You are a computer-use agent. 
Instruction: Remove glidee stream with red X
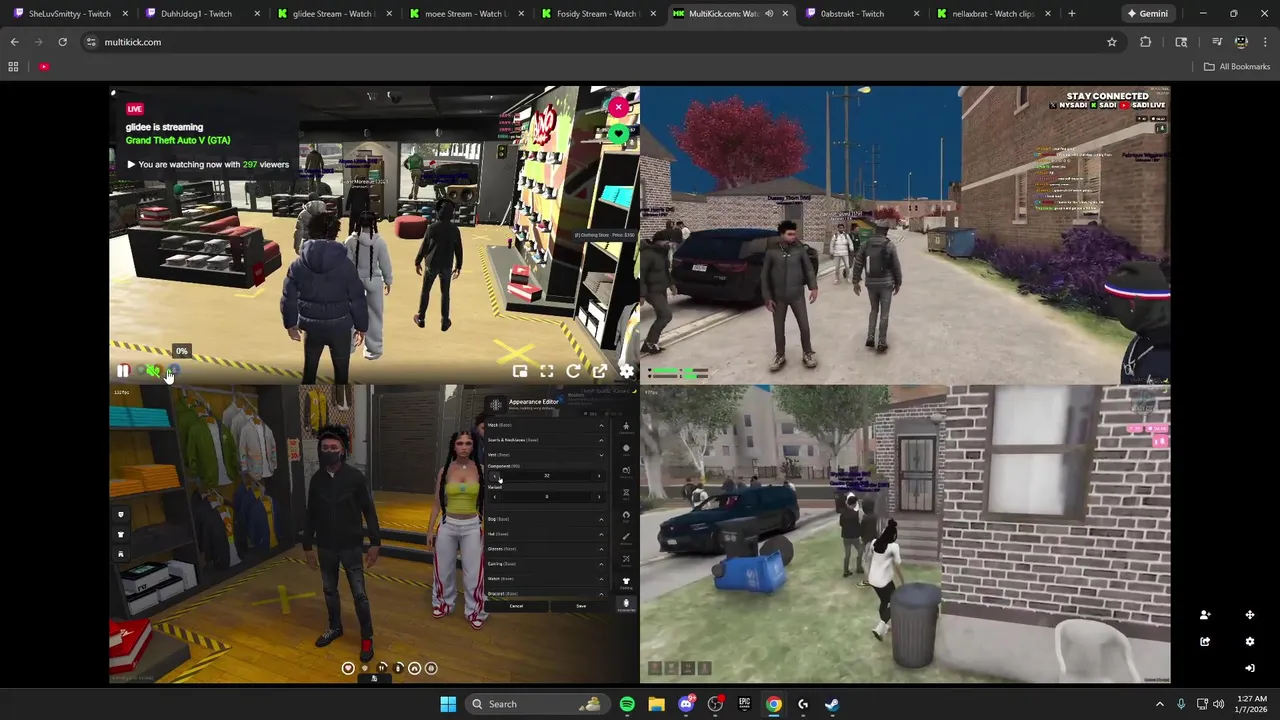click(619, 107)
